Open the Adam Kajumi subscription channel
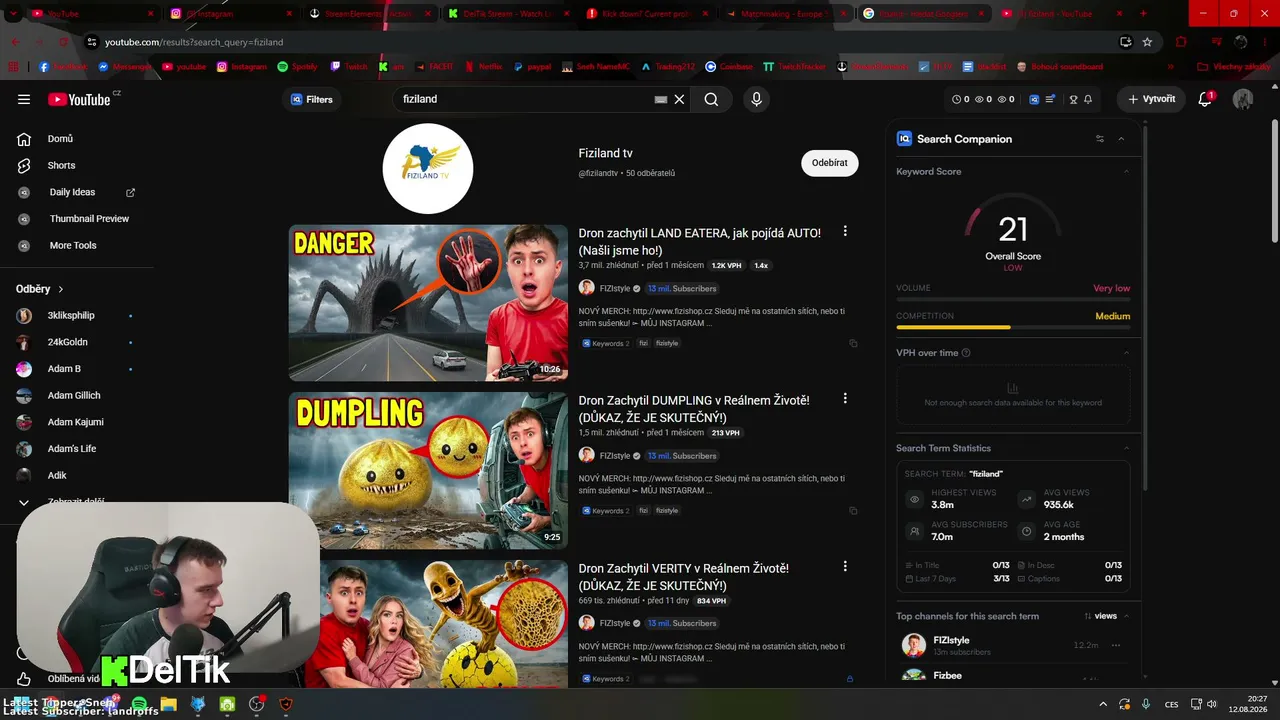Viewport: 1280px width, 720px height. [77, 422]
